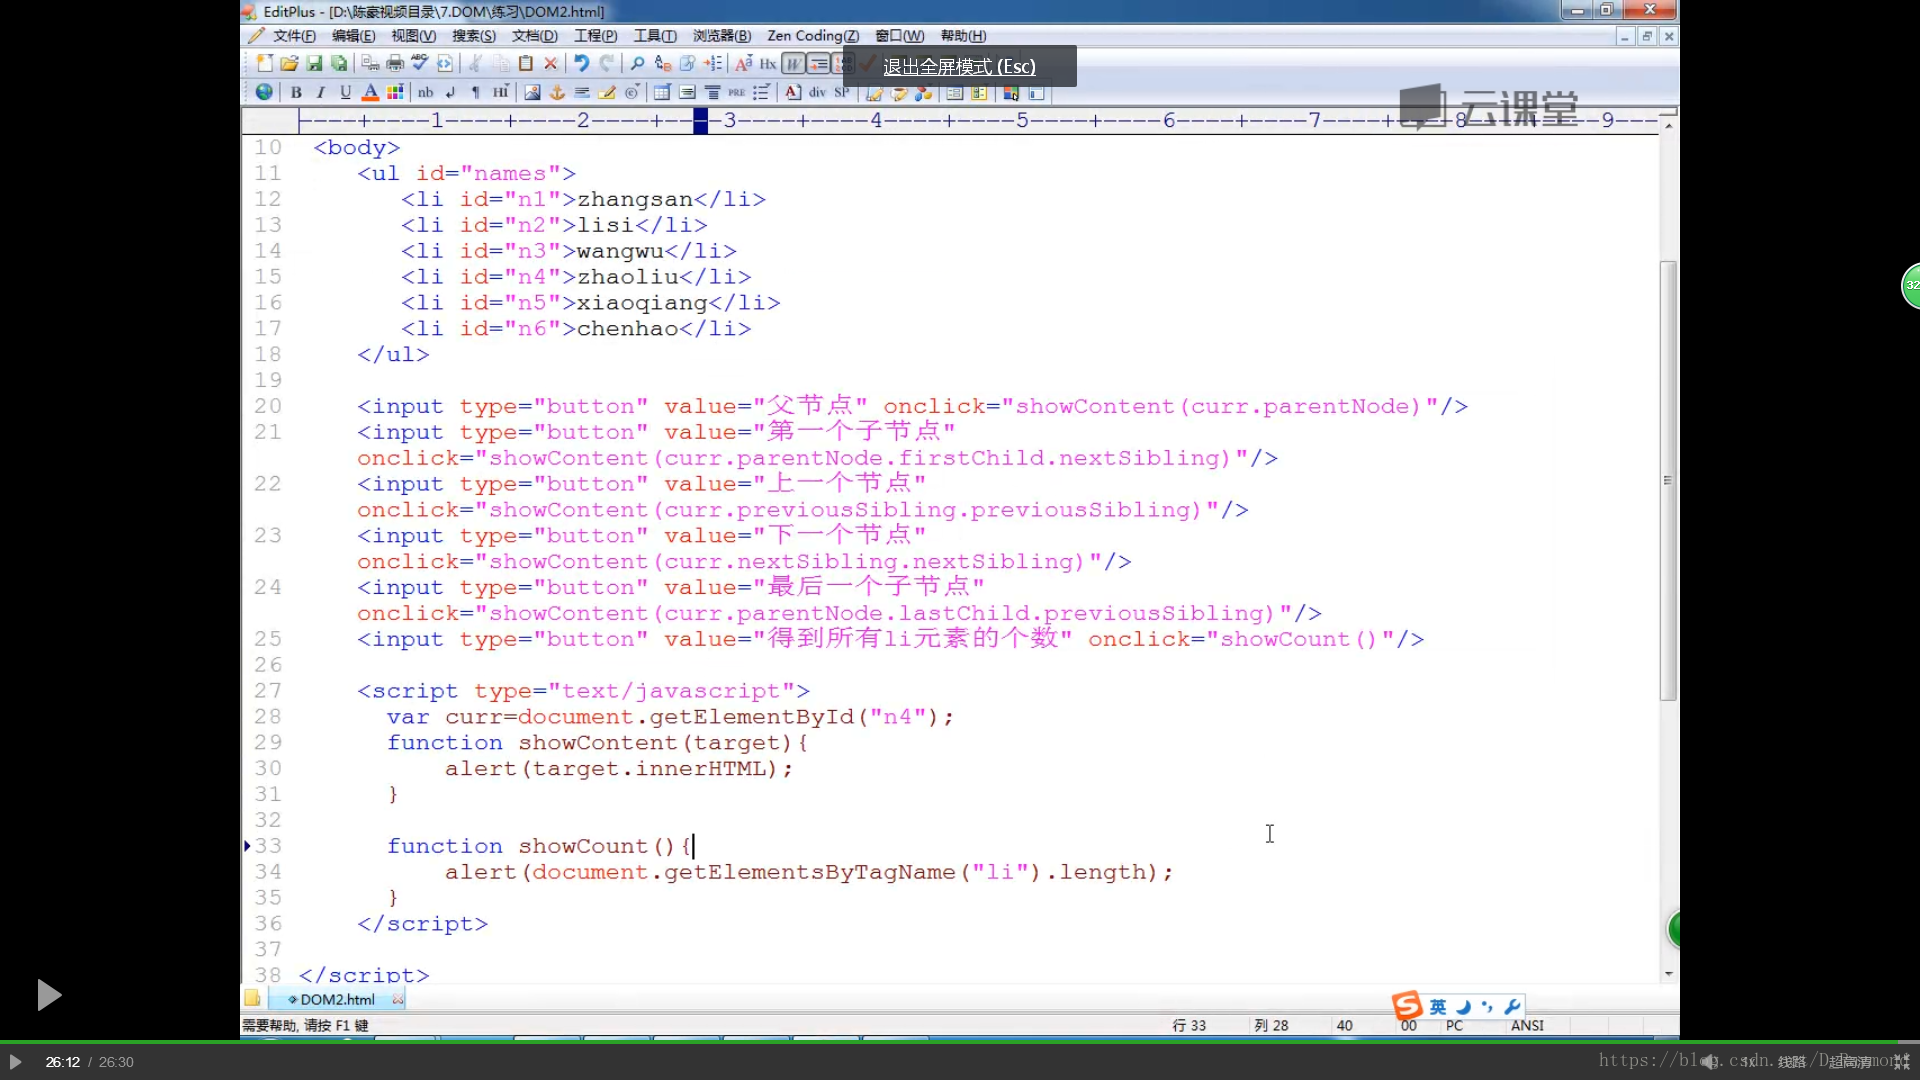This screenshot has width=1920, height=1080.
Task: Open the 工具(T) menu
Action: coord(655,36)
